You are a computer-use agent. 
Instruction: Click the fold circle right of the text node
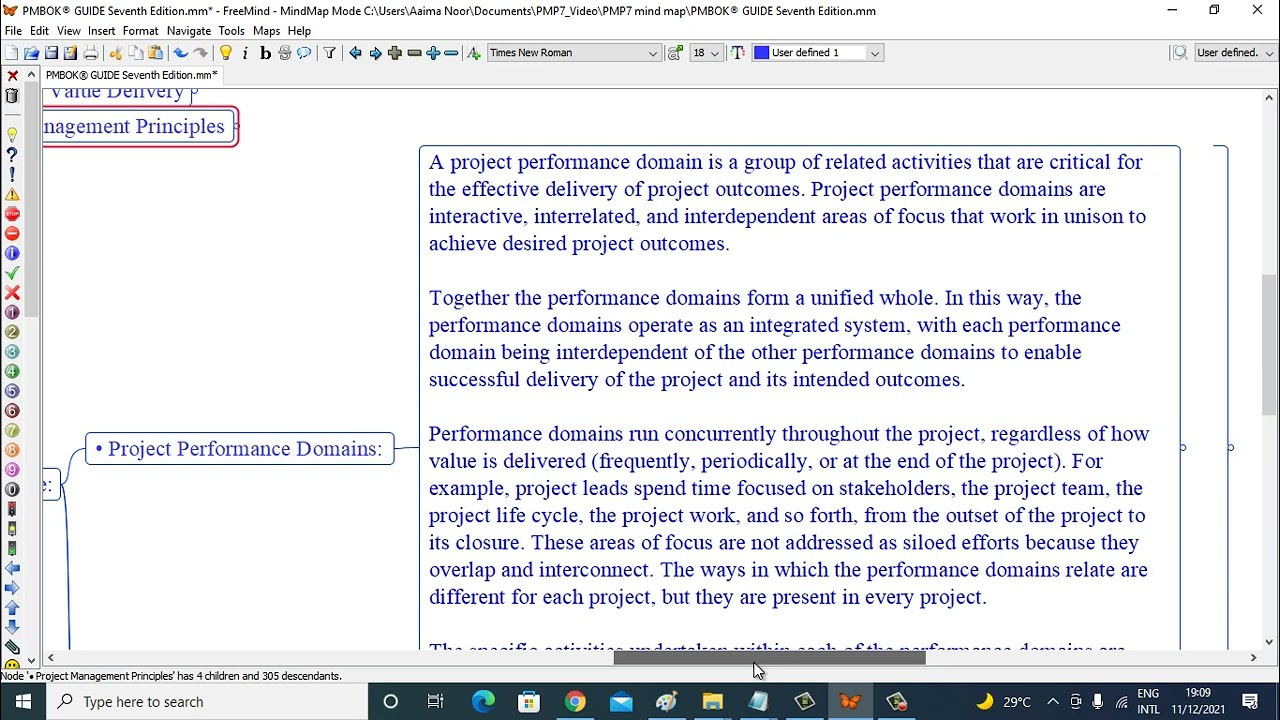pos(1183,448)
